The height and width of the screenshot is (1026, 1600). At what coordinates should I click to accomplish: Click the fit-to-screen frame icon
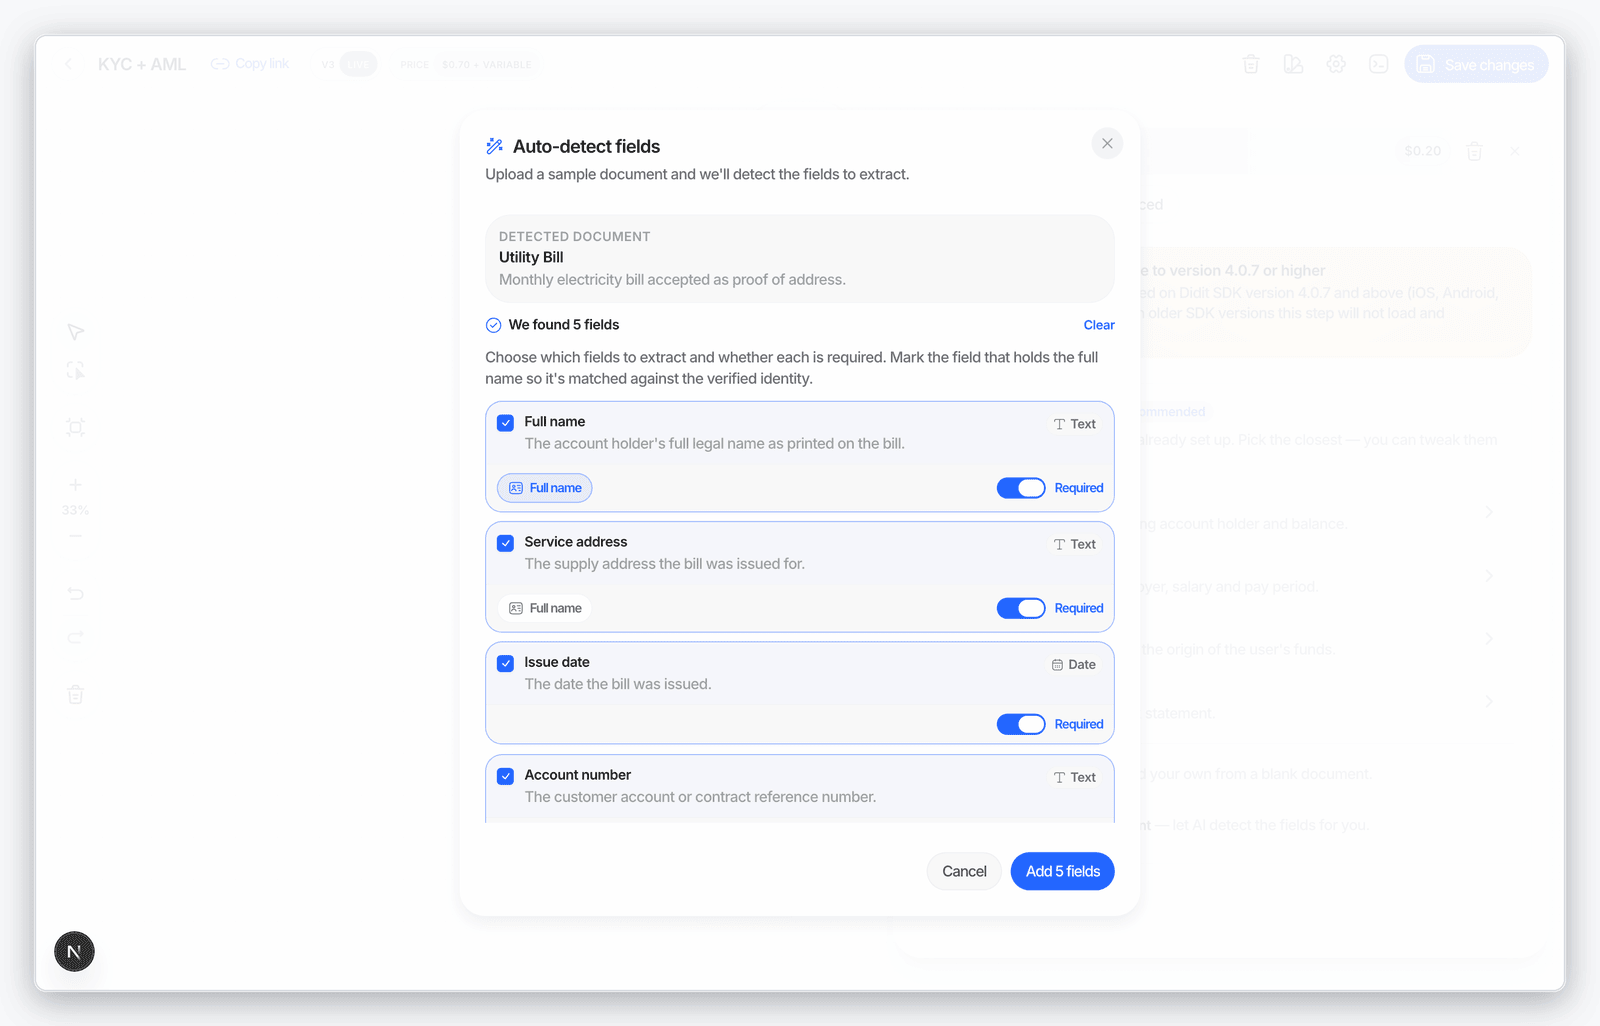click(75, 428)
